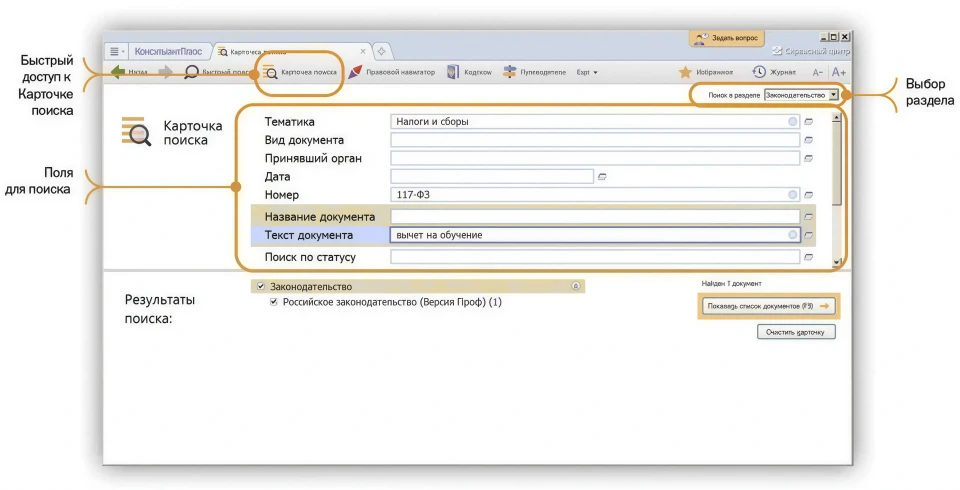960x490 pixels.
Task: Open the Поиск в разделе dropdown
Action: coord(801,95)
